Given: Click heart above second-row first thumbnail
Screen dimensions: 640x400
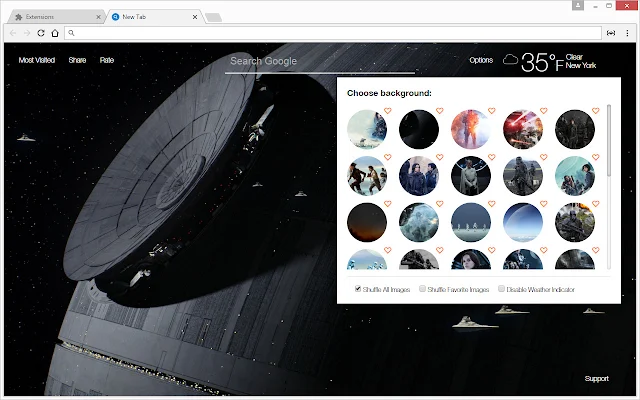Looking at the screenshot, I should [387, 157].
